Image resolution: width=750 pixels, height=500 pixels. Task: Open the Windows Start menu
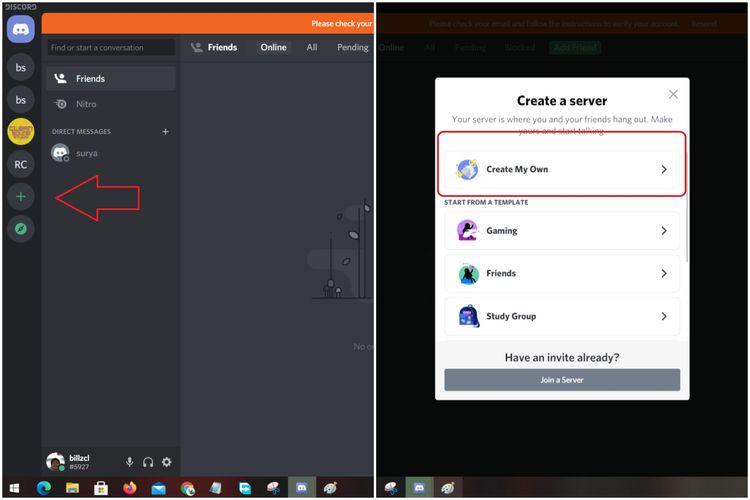point(14,488)
